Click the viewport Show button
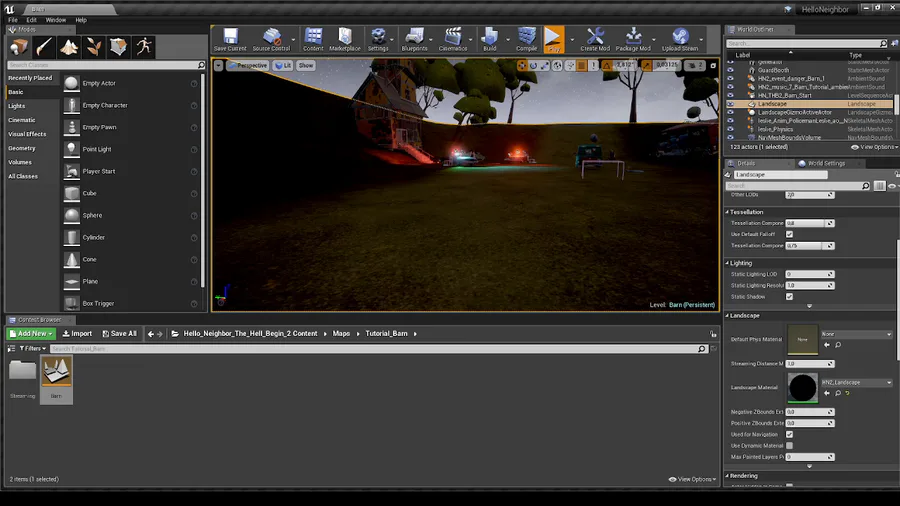Screen dimensions: 900x506 306,65
